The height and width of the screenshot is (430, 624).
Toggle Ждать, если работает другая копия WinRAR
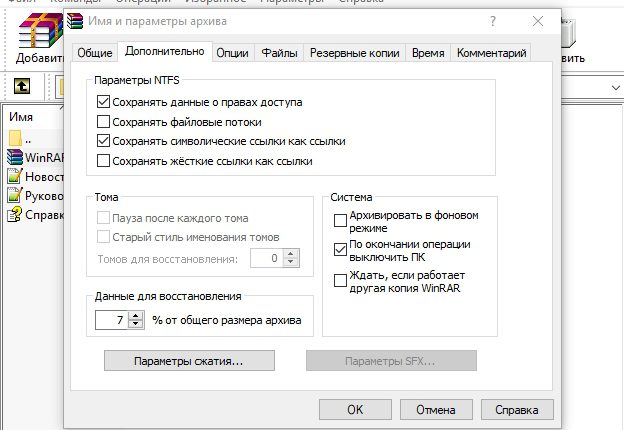340,280
